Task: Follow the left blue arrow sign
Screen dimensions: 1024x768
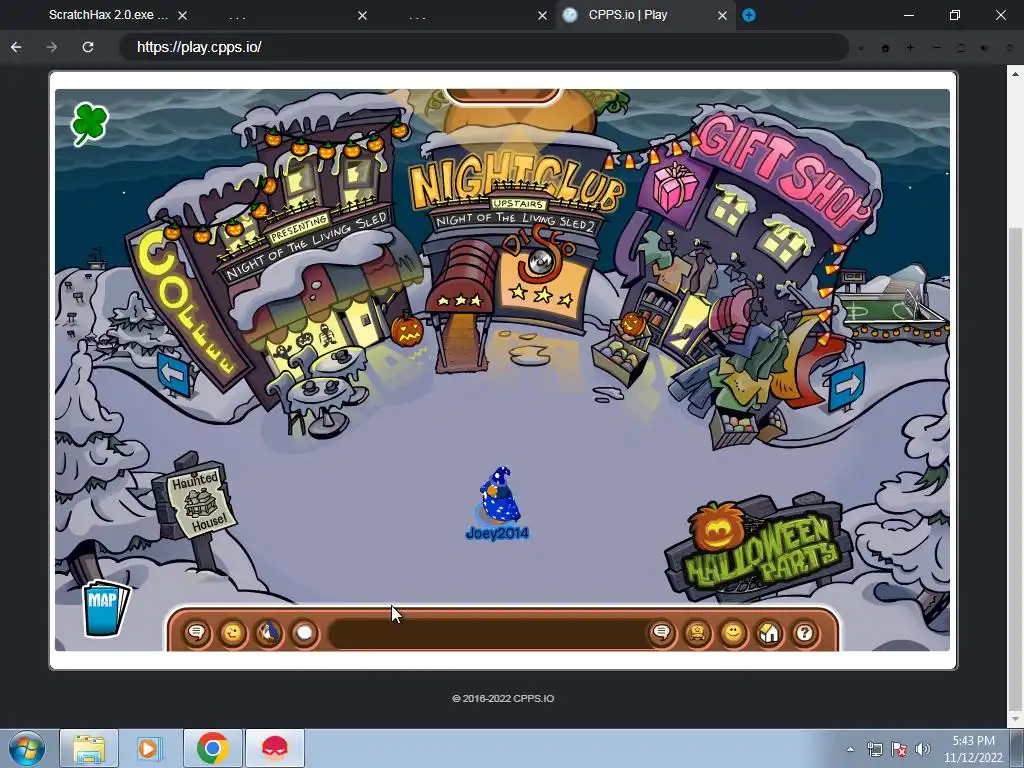Action: 174,375
